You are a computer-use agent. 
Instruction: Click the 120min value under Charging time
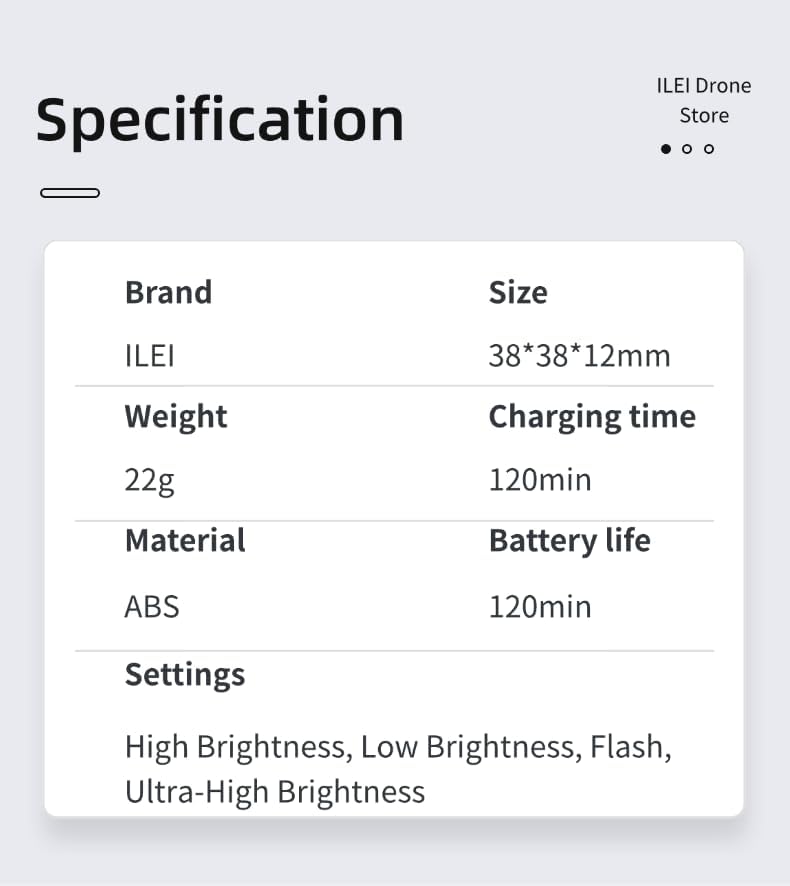click(540, 480)
